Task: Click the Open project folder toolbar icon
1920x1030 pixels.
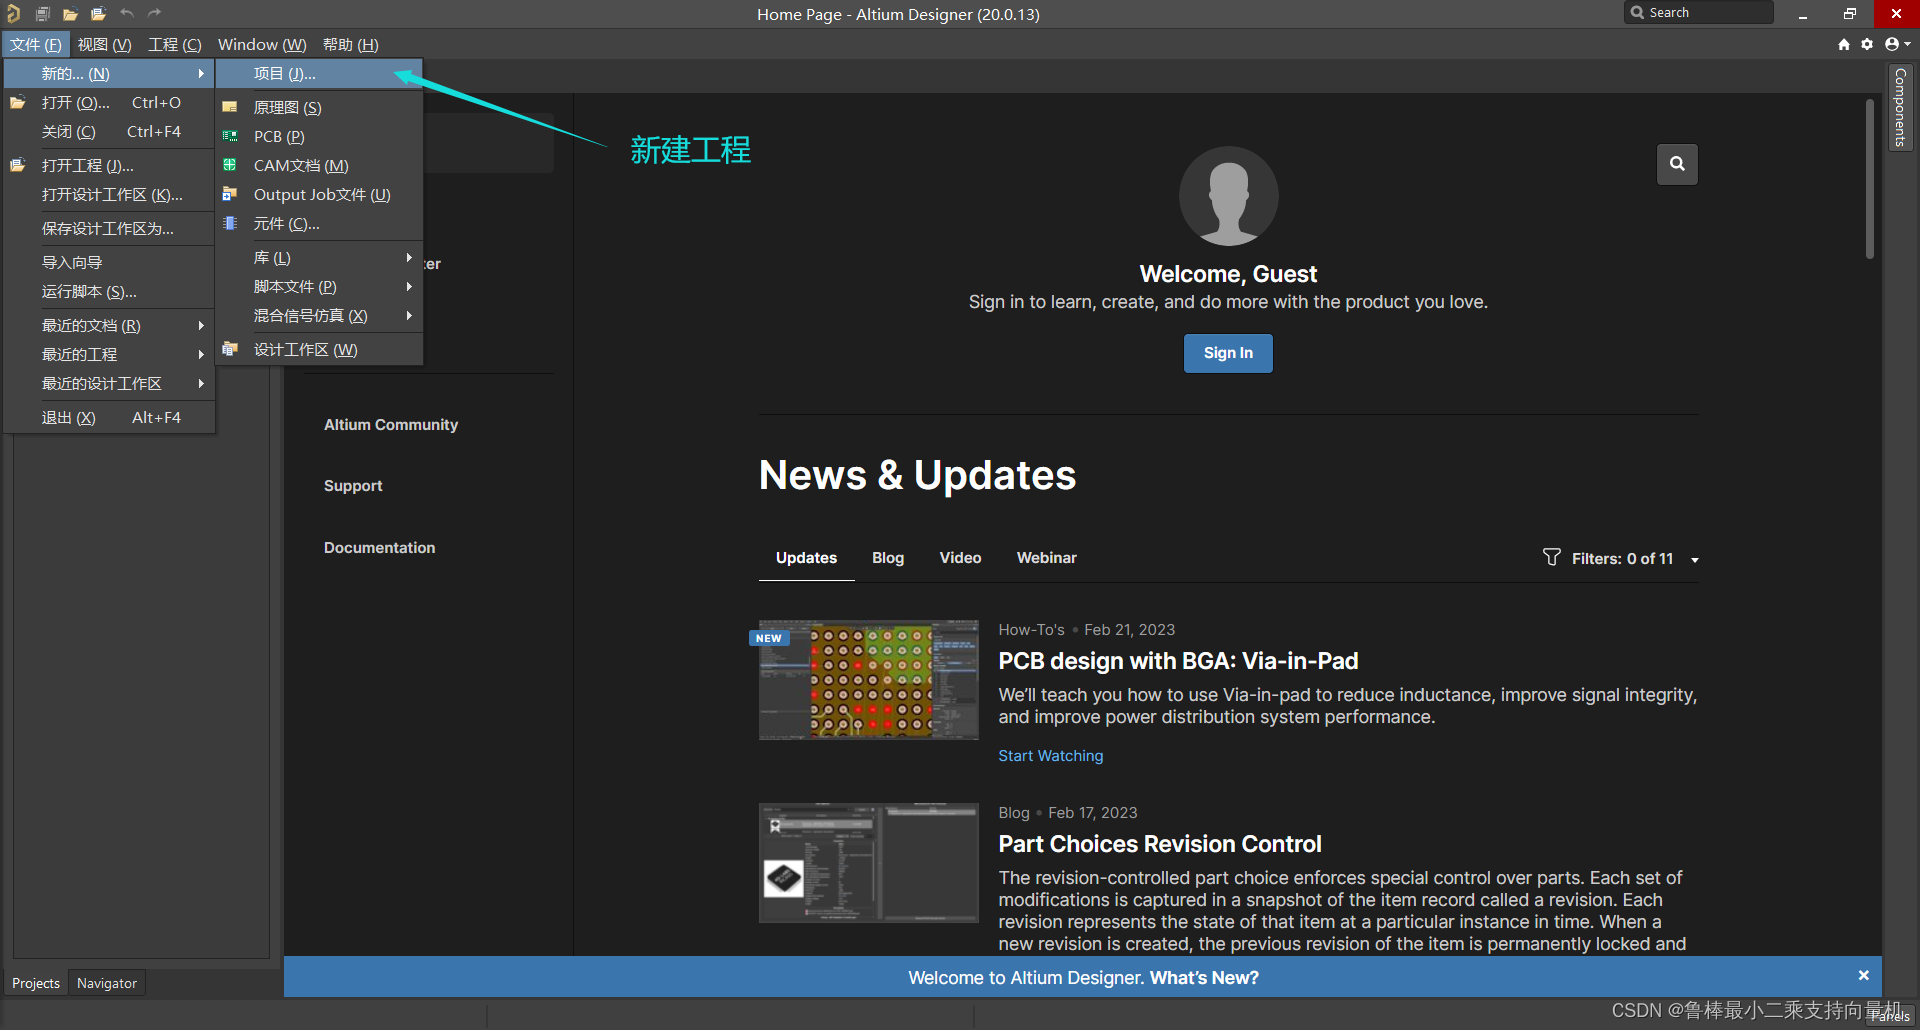Action: point(98,14)
